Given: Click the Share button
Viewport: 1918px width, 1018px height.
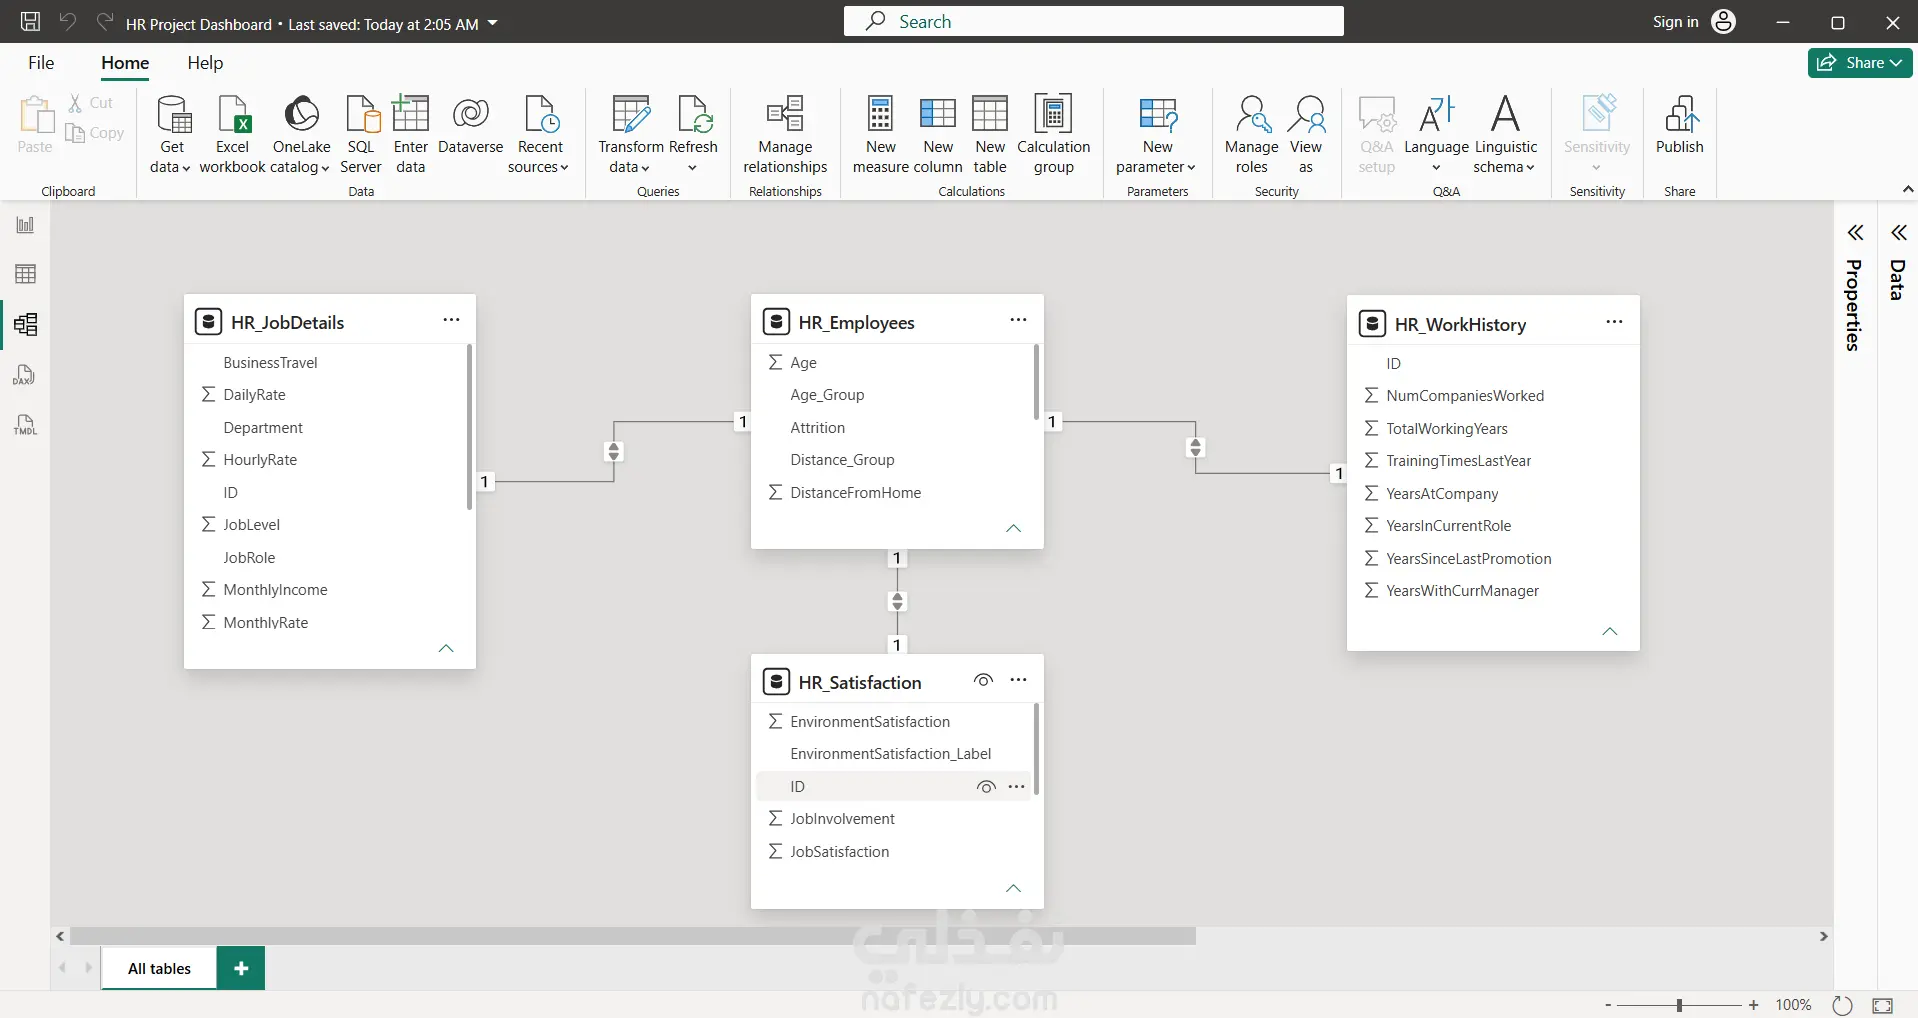Looking at the screenshot, I should coord(1860,63).
